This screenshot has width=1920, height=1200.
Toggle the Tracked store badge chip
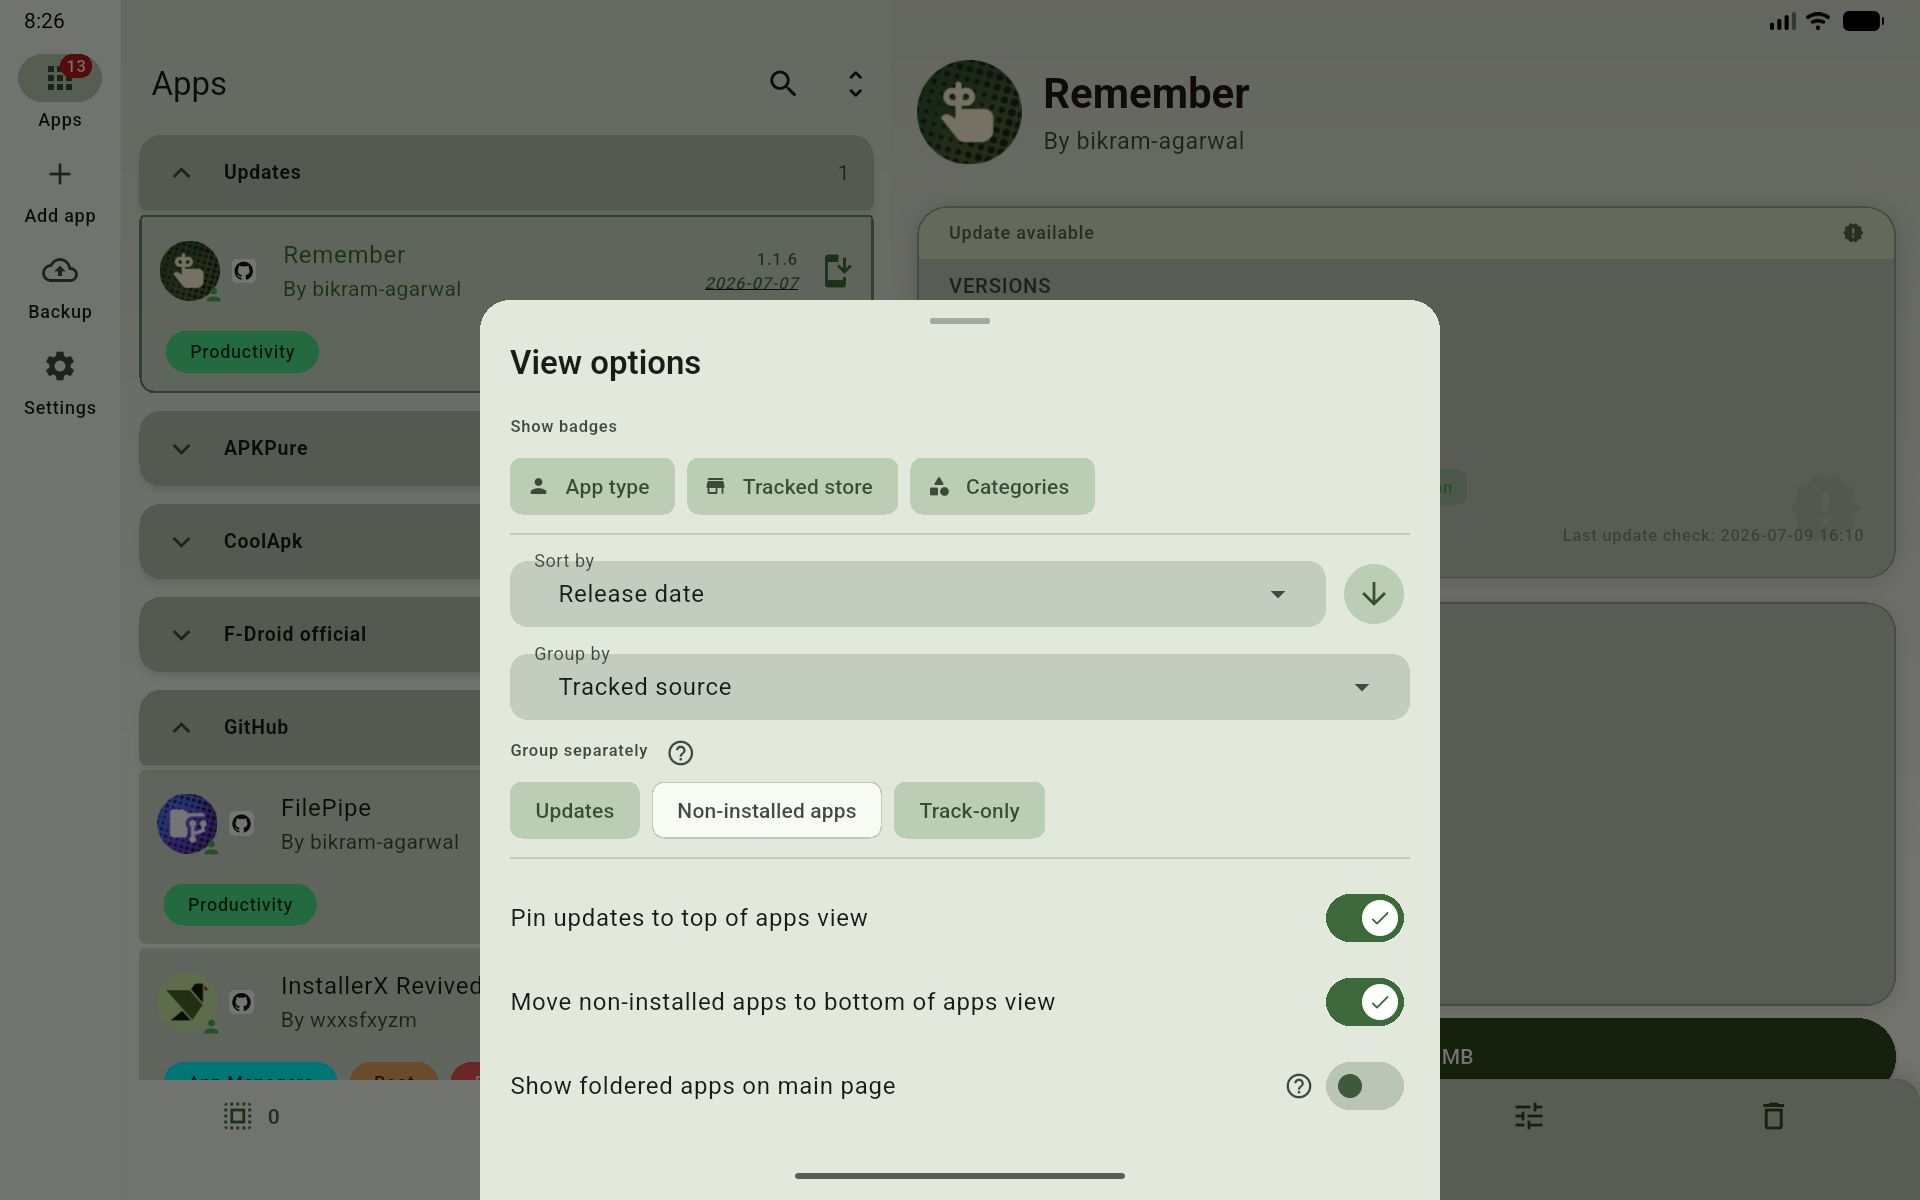(792, 487)
